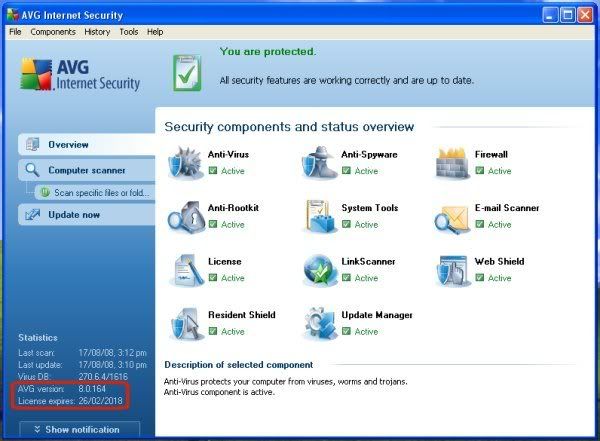Open the Web Shield icon
The image size is (600, 441).
(452, 270)
